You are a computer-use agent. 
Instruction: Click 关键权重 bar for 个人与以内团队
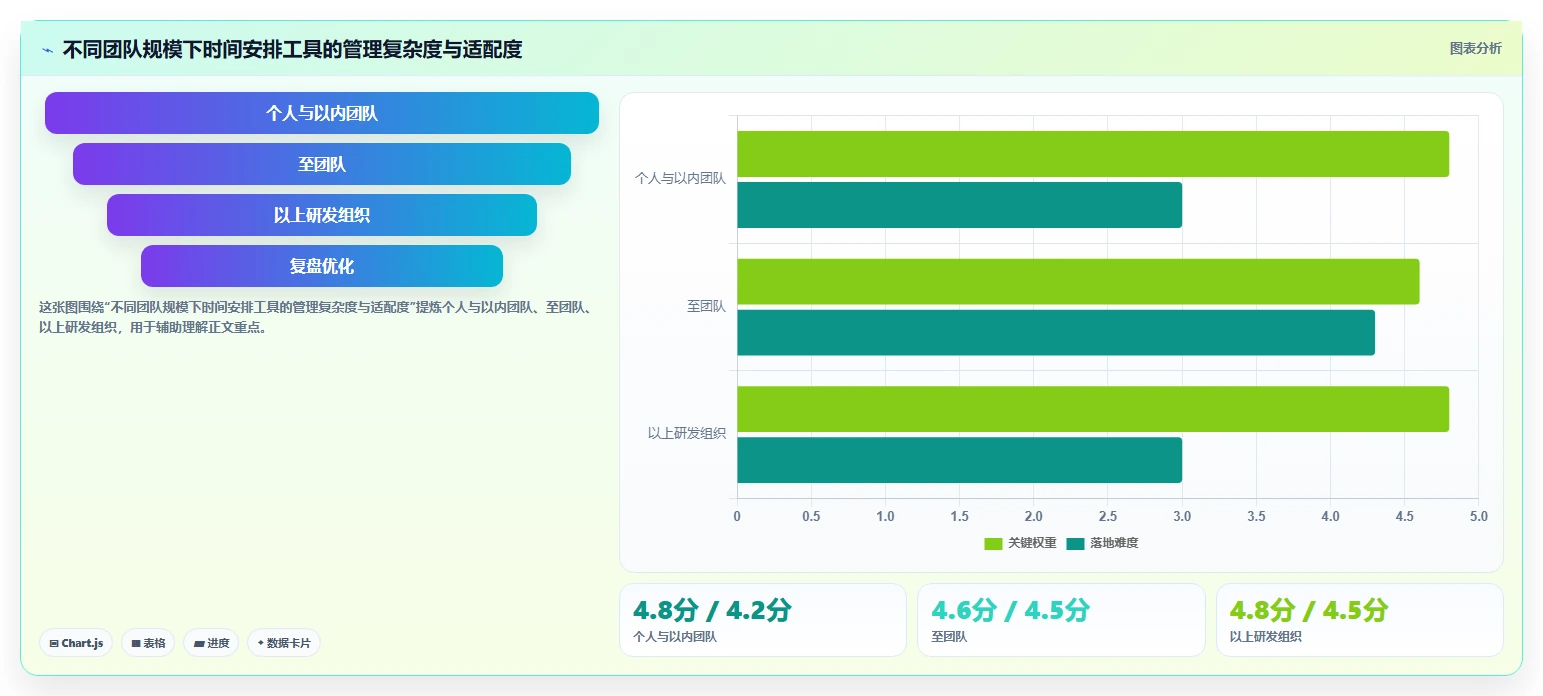click(1093, 154)
